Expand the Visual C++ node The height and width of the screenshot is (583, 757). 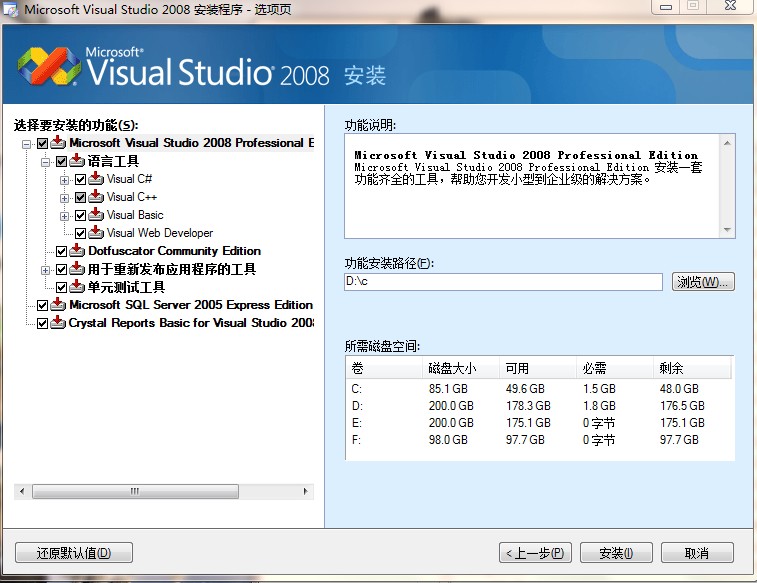coord(64,198)
